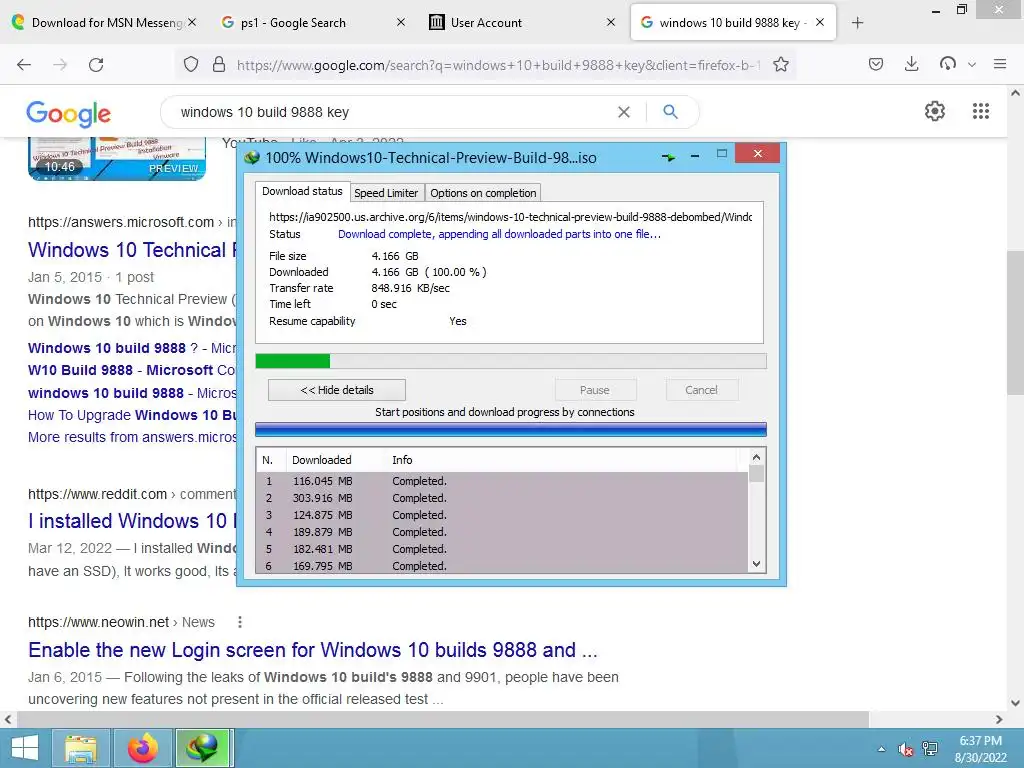1024x768 pixels.
Task: Maximize the IDM download dialog
Action: [722, 153]
